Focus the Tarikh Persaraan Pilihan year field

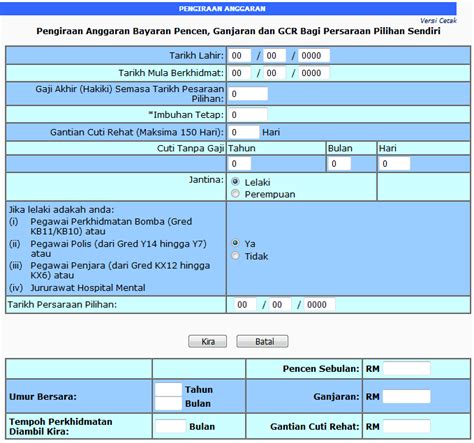[320, 304]
